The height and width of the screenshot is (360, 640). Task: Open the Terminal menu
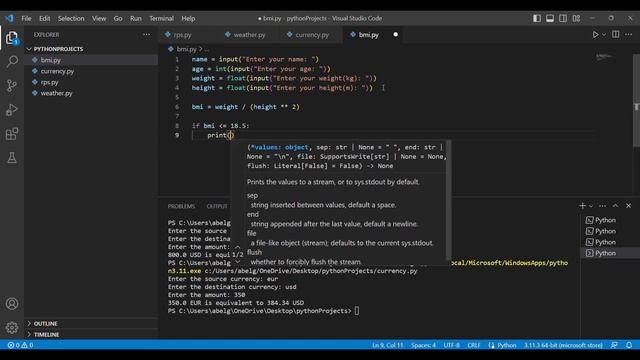161,18
